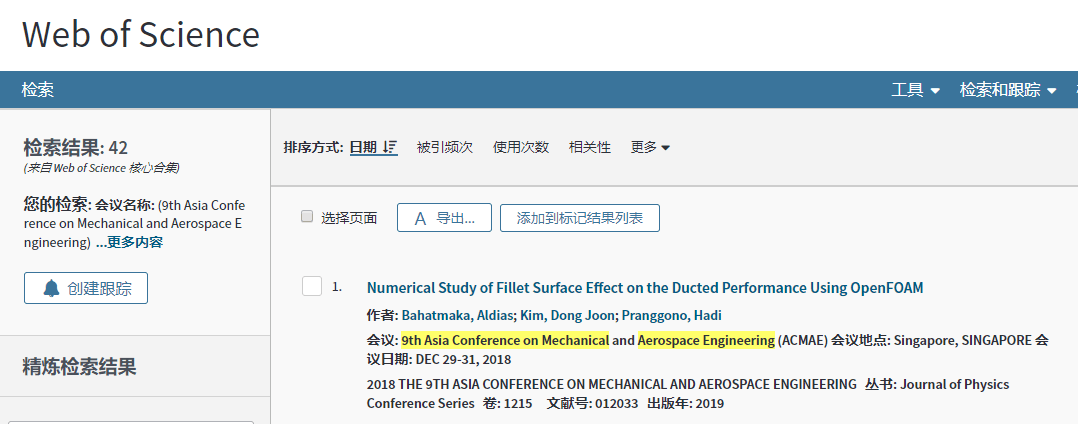The width and height of the screenshot is (1078, 424).
Task: Check the box for result 1
Action: (312, 286)
